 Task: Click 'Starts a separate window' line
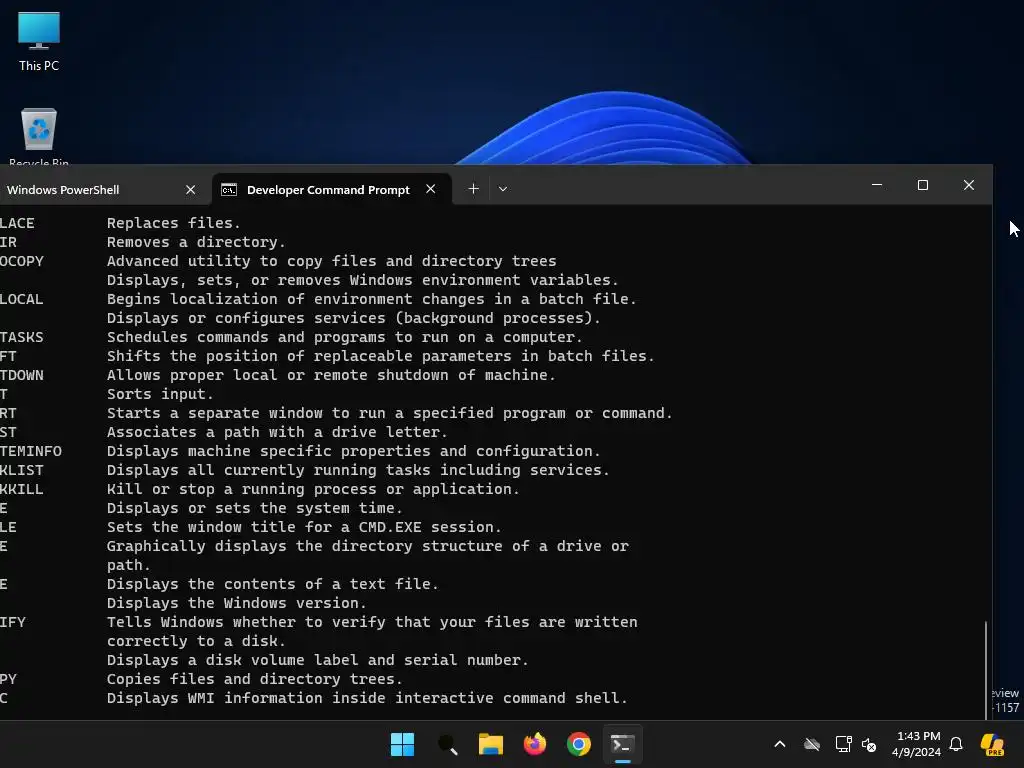tap(390, 413)
